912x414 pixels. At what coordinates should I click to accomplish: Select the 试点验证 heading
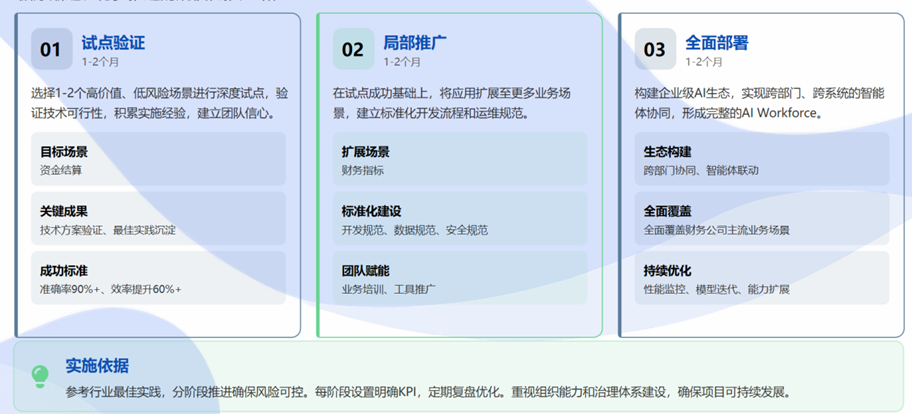click(113, 43)
